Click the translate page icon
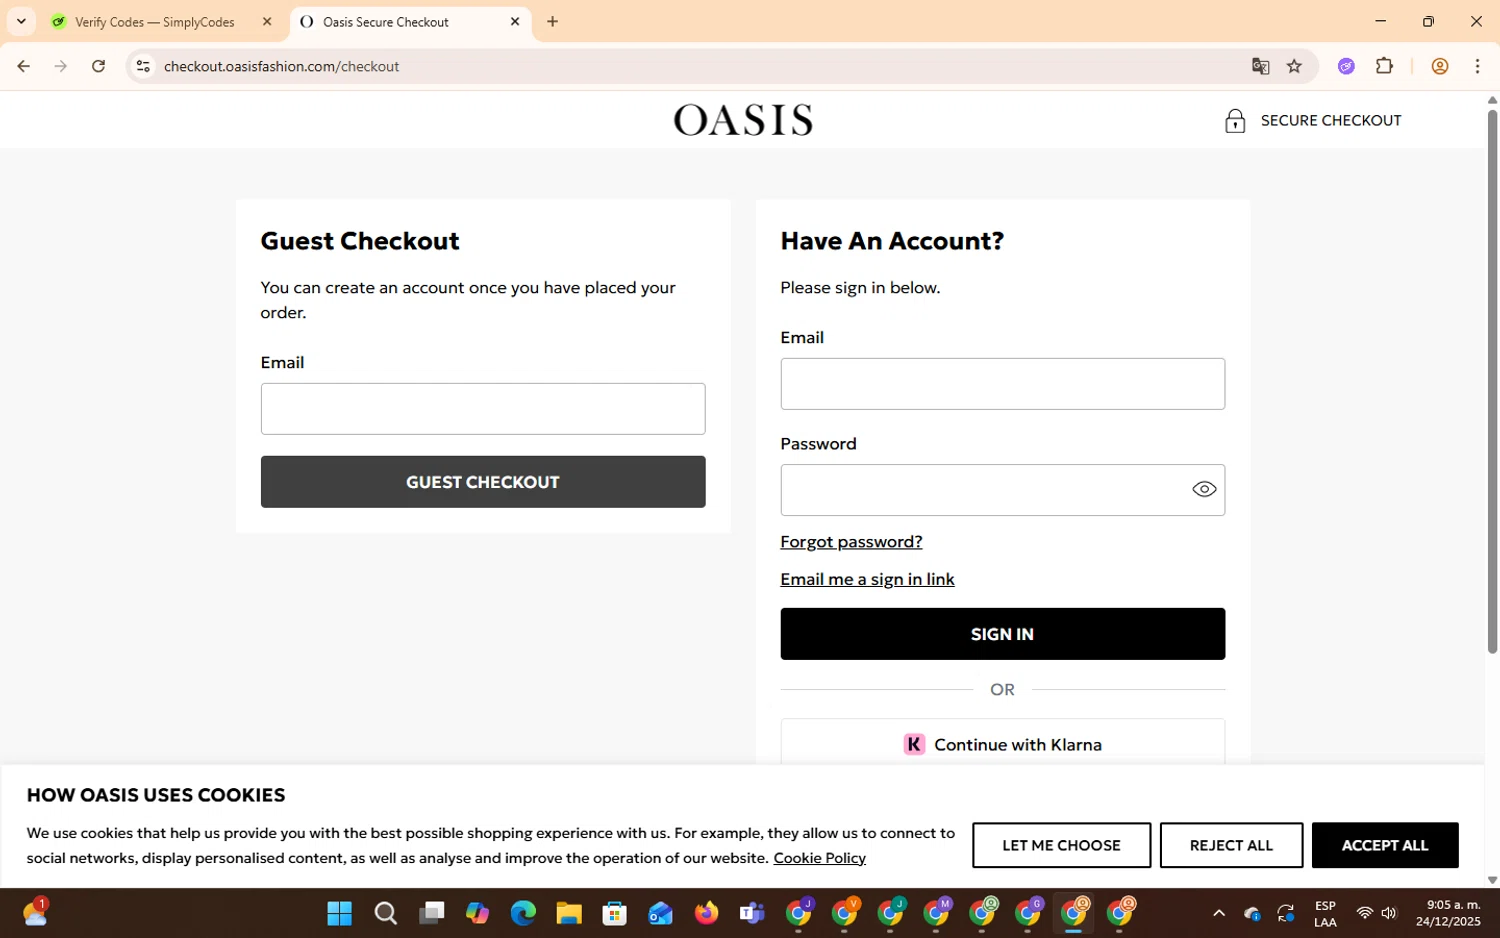 pyautogui.click(x=1260, y=66)
